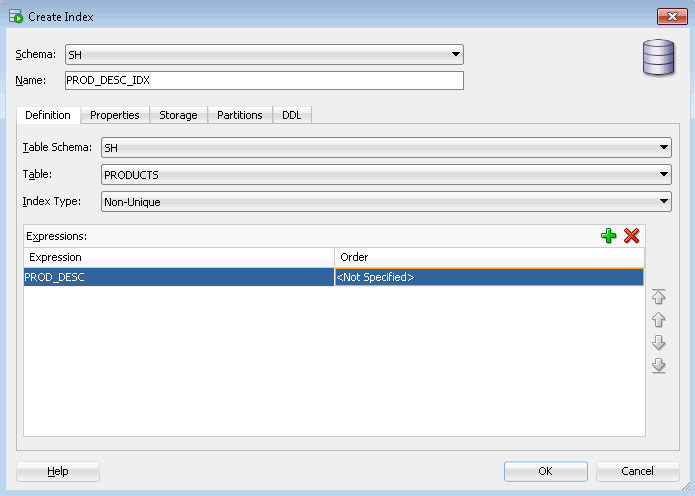
Task: Expand the Table Schema dropdown
Action: [664, 148]
